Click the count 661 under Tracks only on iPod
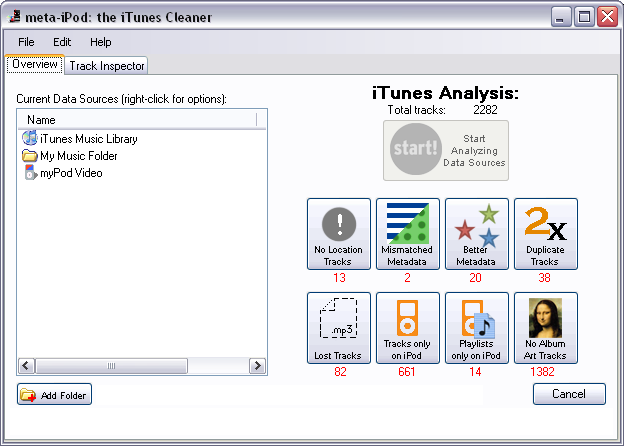624x446 pixels. (407, 372)
